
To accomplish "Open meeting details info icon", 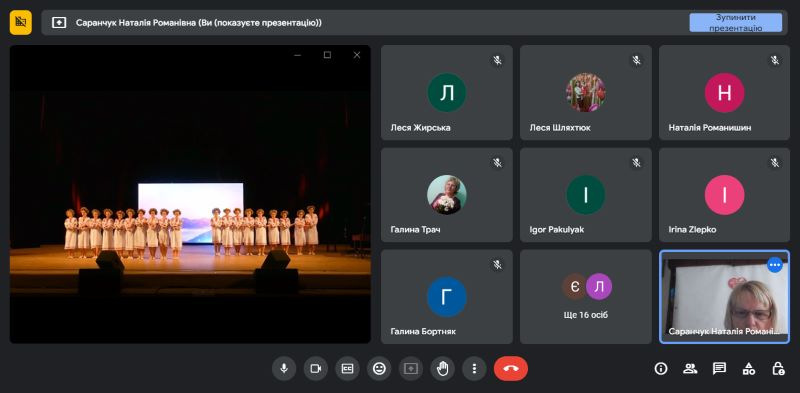I will point(661,369).
